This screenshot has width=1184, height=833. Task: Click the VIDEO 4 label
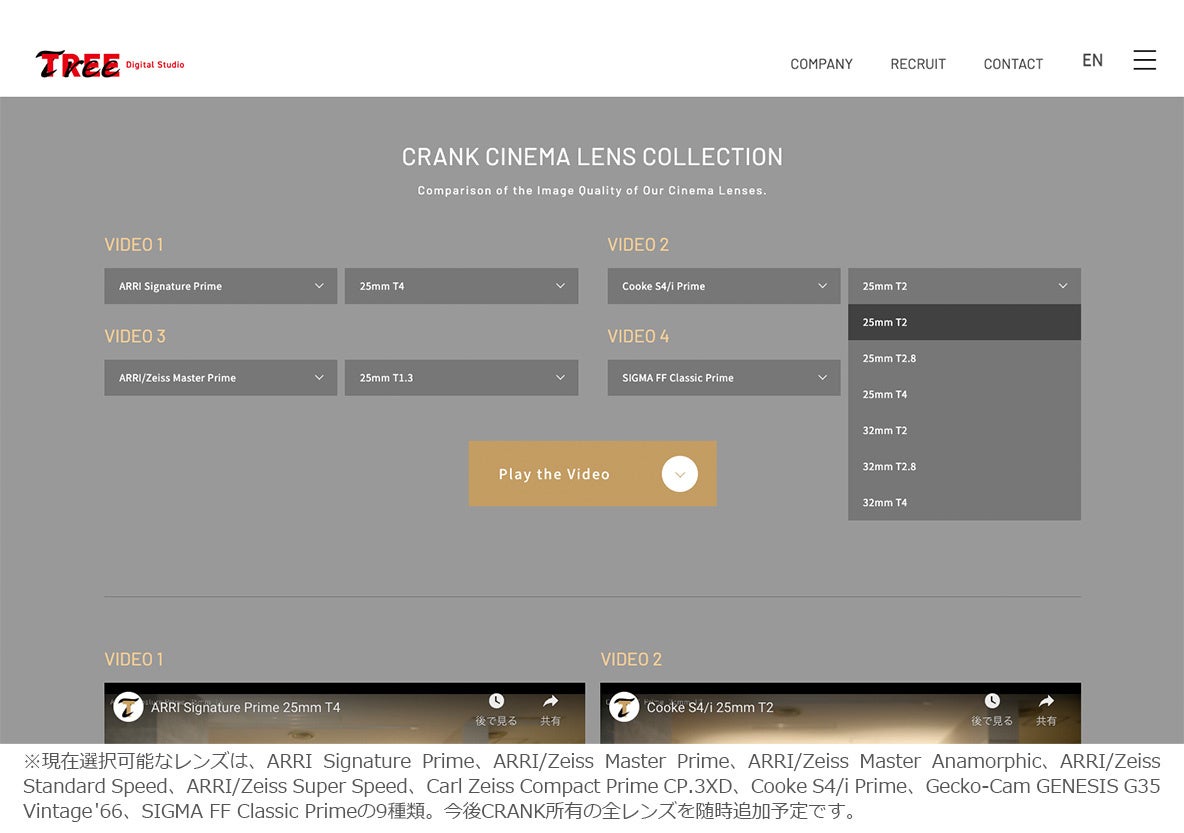point(638,336)
